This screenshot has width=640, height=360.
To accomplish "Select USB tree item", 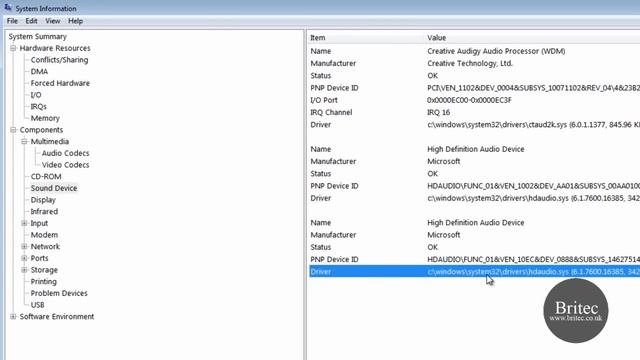I will (x=37, y=305).
